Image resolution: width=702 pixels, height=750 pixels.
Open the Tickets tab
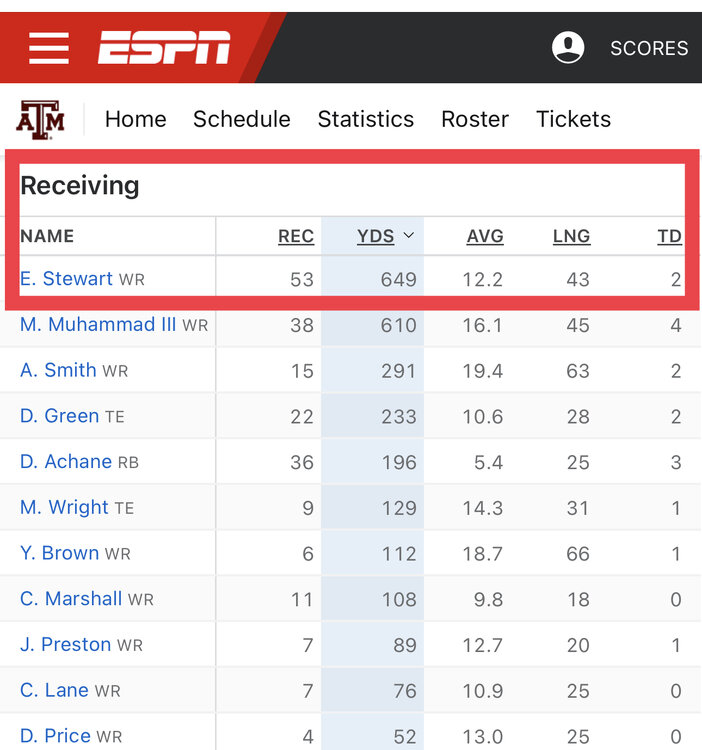pyautogui.click(x=573, y=119)
